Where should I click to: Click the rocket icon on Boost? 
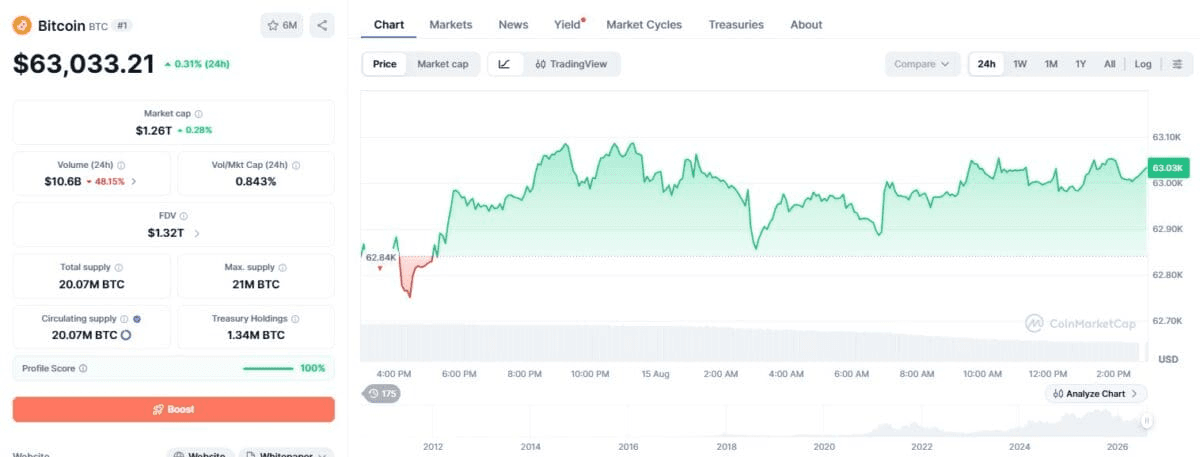[x=156, y=410]
